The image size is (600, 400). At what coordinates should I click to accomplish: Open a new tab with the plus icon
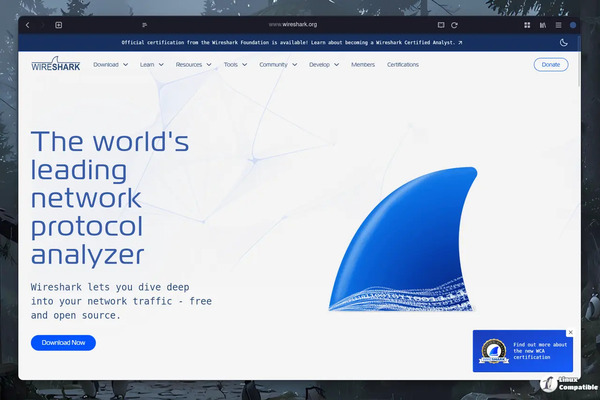[x=59, y=24]
